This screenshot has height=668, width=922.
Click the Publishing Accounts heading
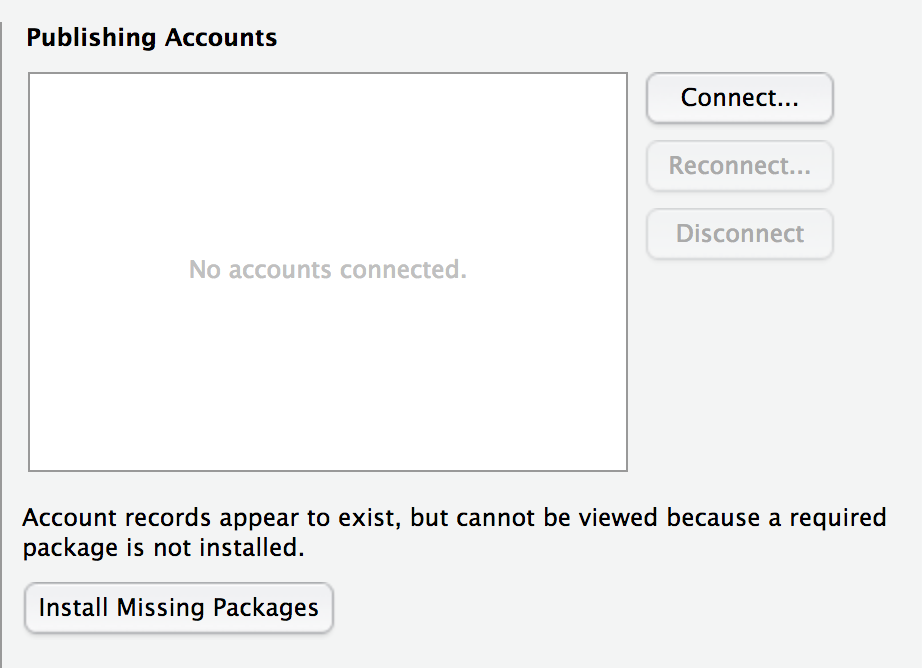coord(151,38)
